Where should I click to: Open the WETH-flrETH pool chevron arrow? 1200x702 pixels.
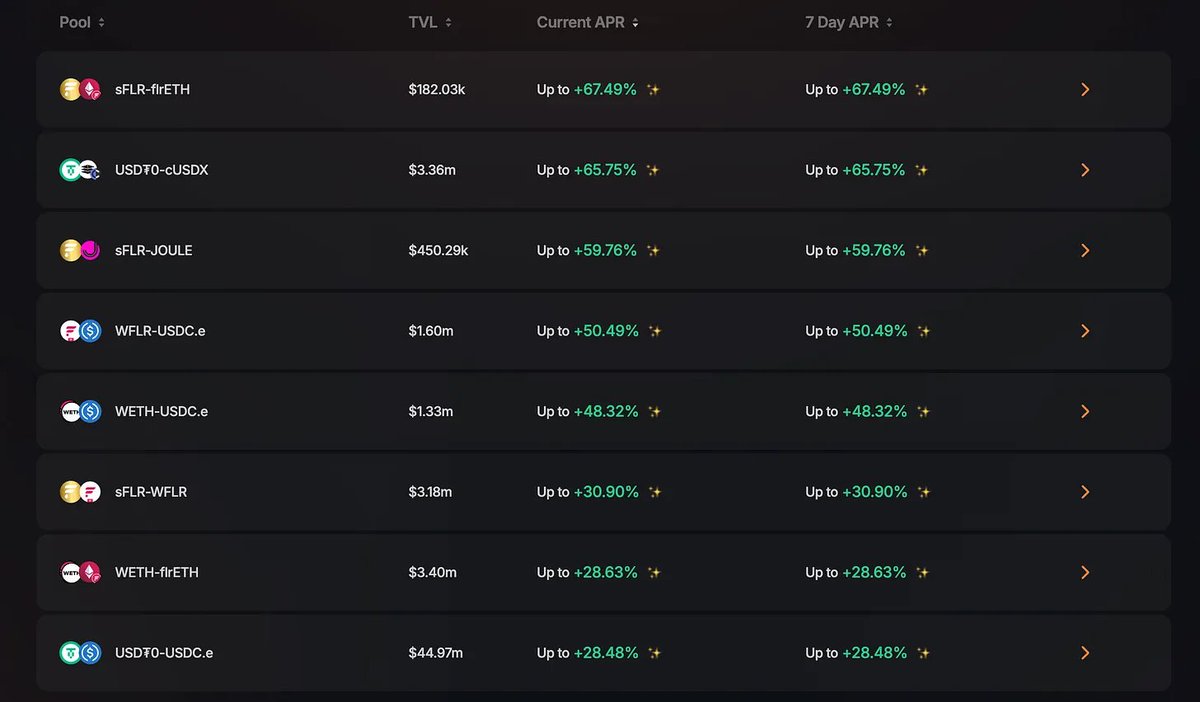coord(1085,572)
